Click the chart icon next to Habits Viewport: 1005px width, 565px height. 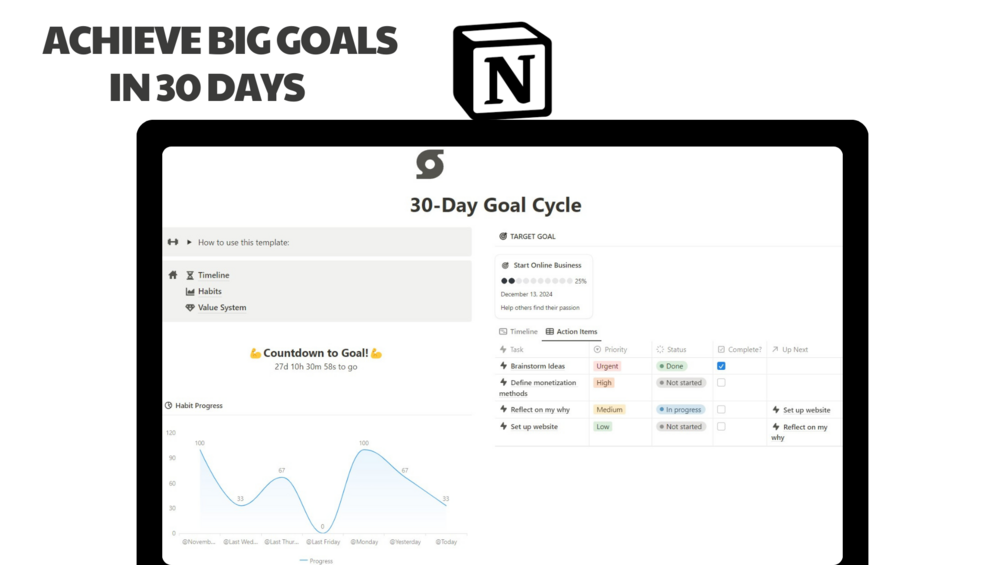coord(190,291)
